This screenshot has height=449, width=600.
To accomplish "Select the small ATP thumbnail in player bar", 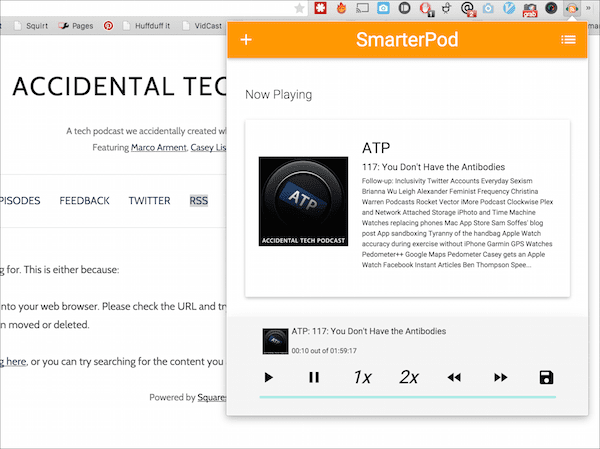I will [276, 341].
